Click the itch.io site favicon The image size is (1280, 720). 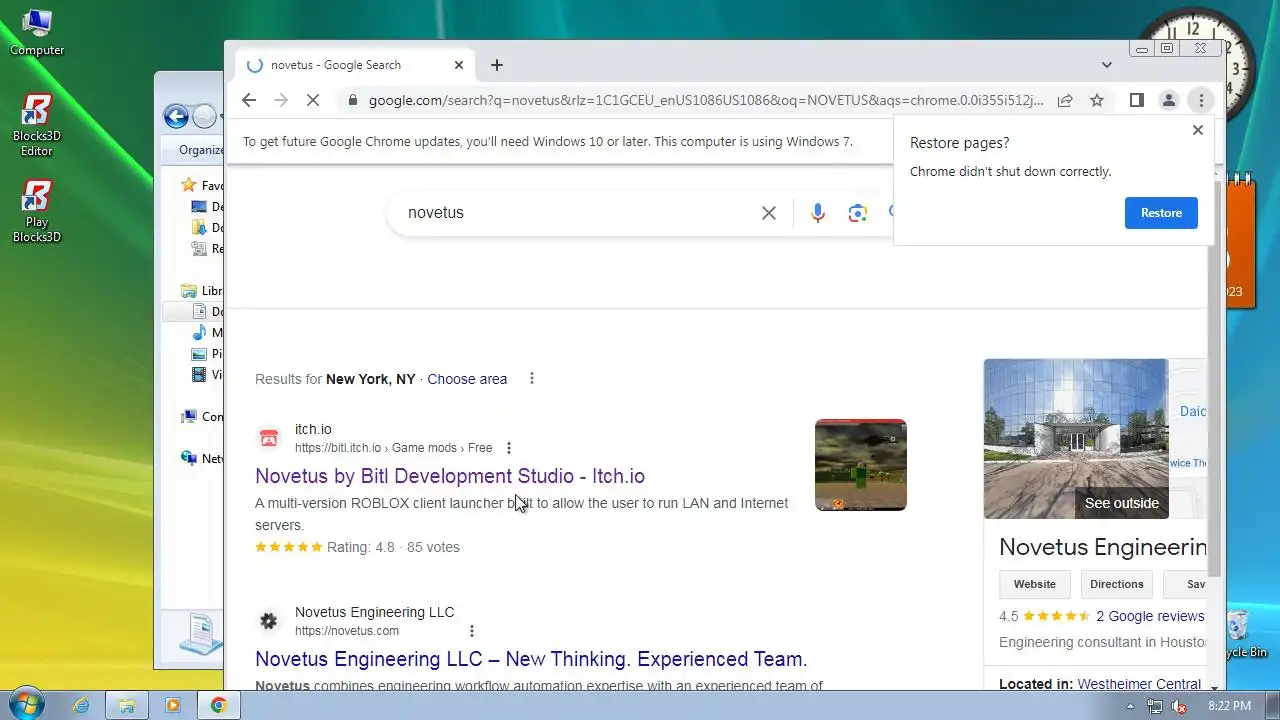click(269, 438)
